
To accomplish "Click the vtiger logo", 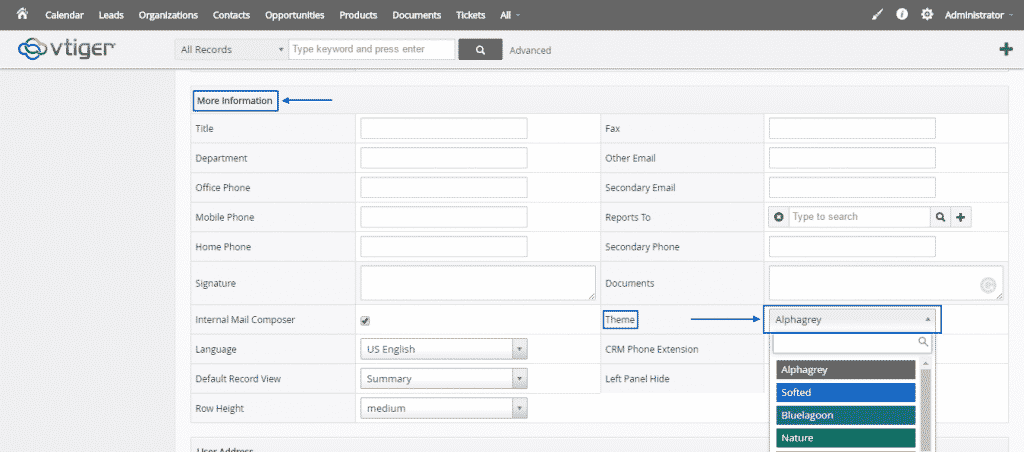I will pos(67,48).
